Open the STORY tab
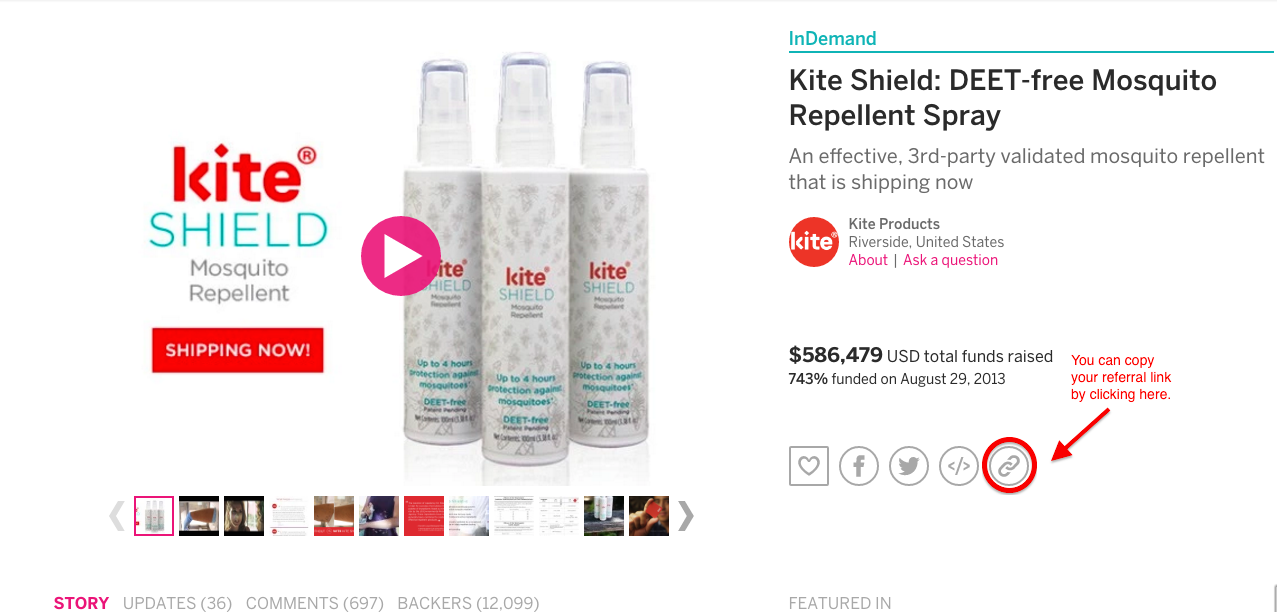Screen dimensions: 1277x612 point(81,603)
